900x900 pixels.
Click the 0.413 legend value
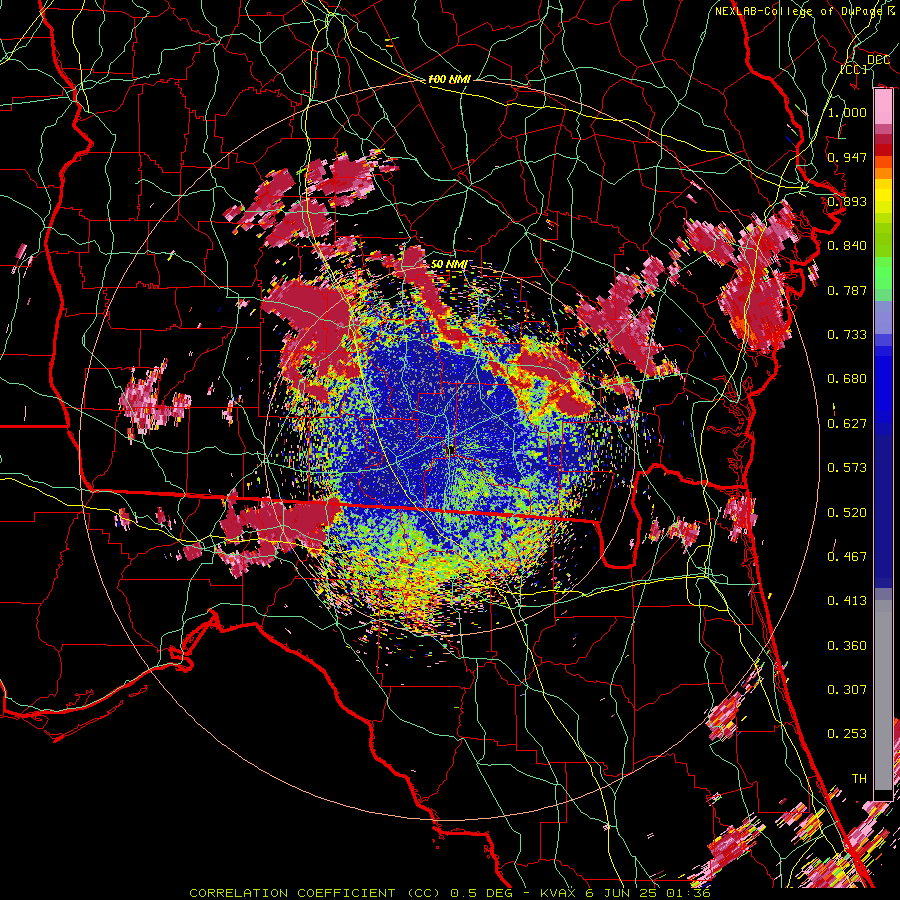point(847,601)
